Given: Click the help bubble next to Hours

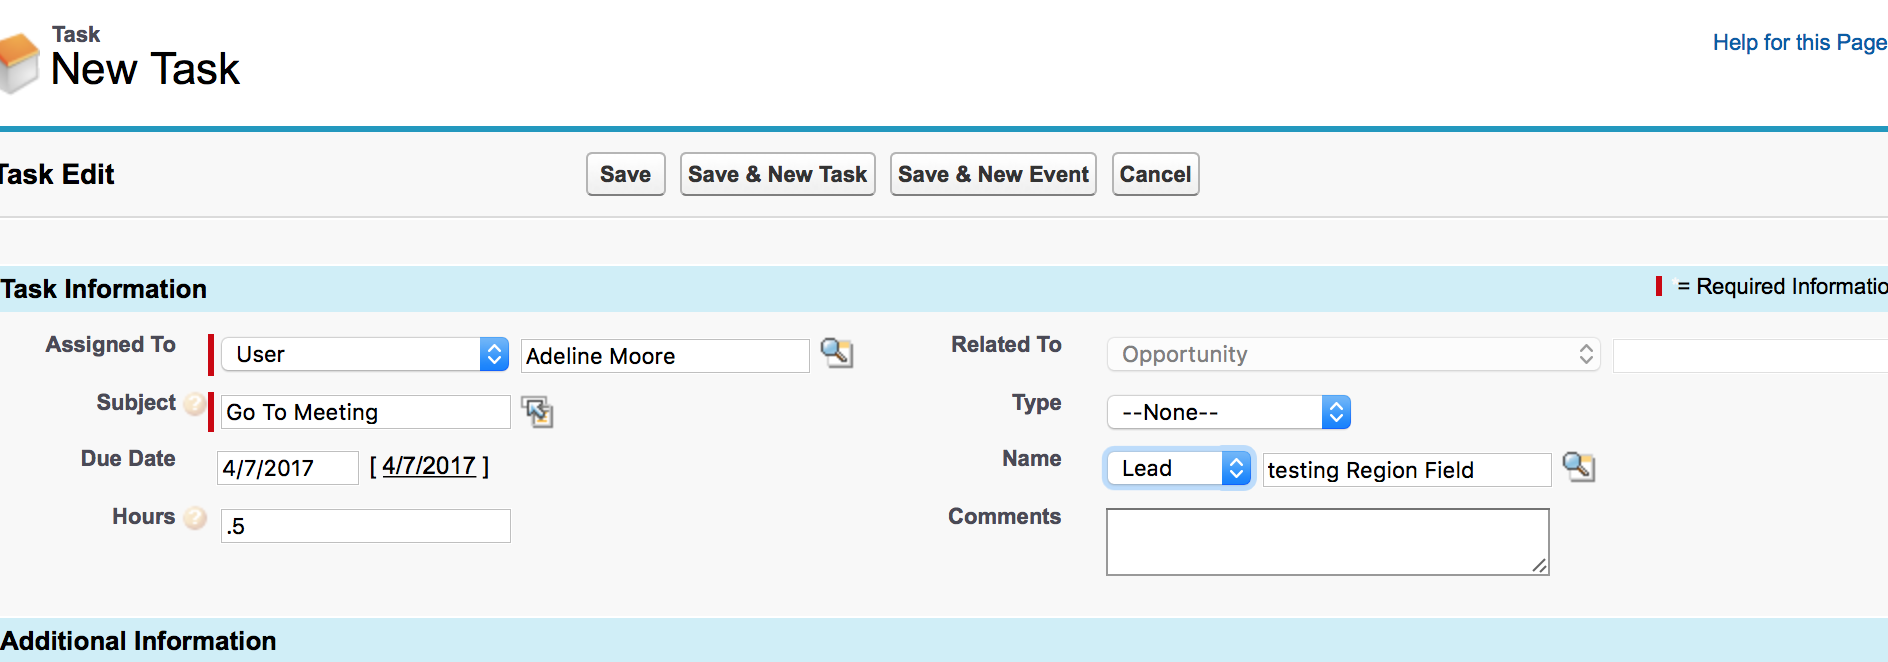Looking at the screenshot, I should 195,517.
